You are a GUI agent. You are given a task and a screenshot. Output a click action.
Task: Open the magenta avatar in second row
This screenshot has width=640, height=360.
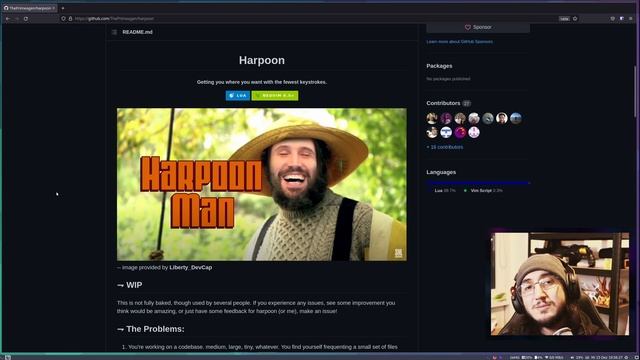click(x=460, y=132)
